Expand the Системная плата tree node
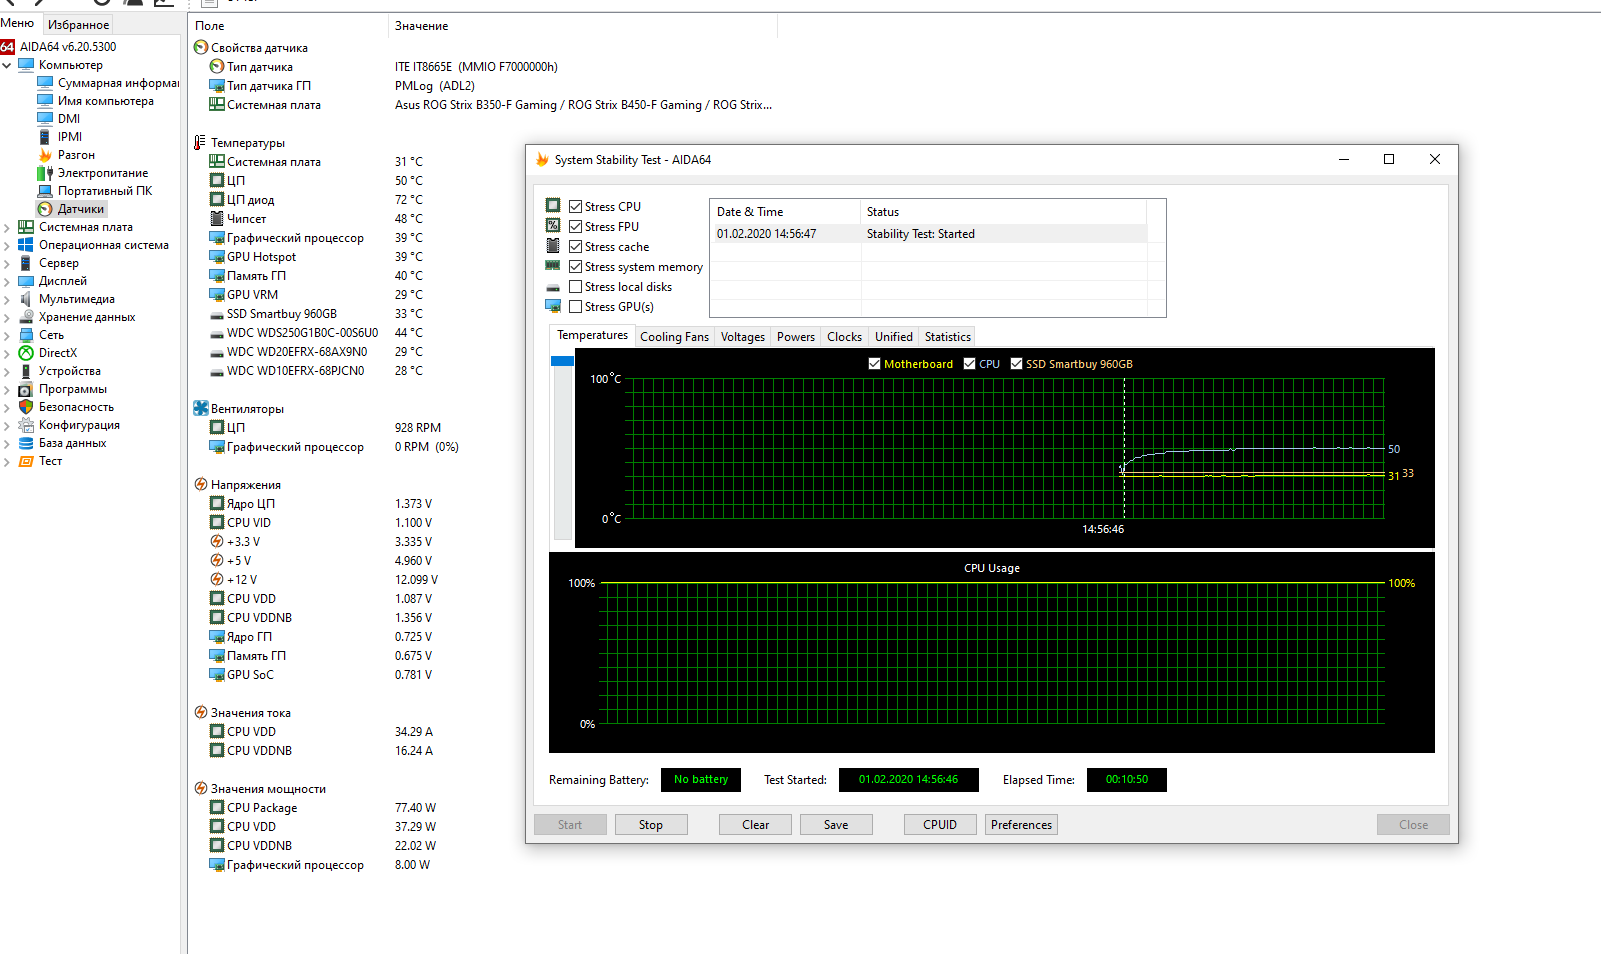This screenshot has height=954, width=1601. [7, 227]
